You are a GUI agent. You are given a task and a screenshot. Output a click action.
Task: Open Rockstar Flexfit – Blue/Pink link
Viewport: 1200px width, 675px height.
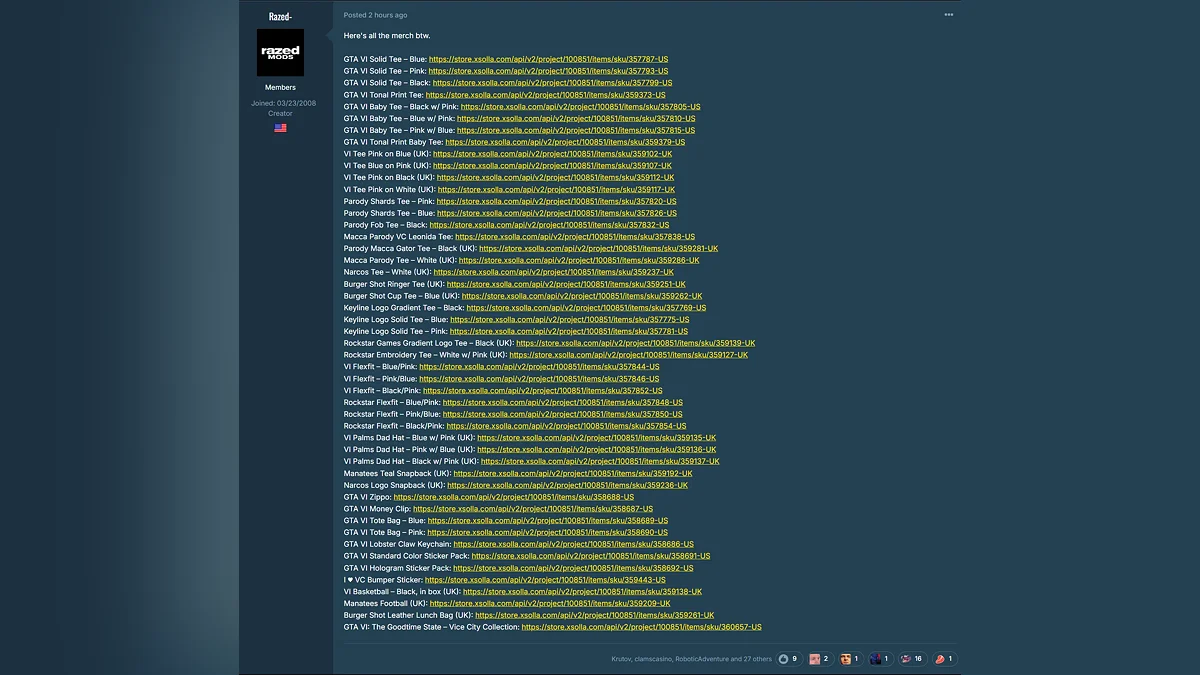pyautogui.click(x=563, y=402)
